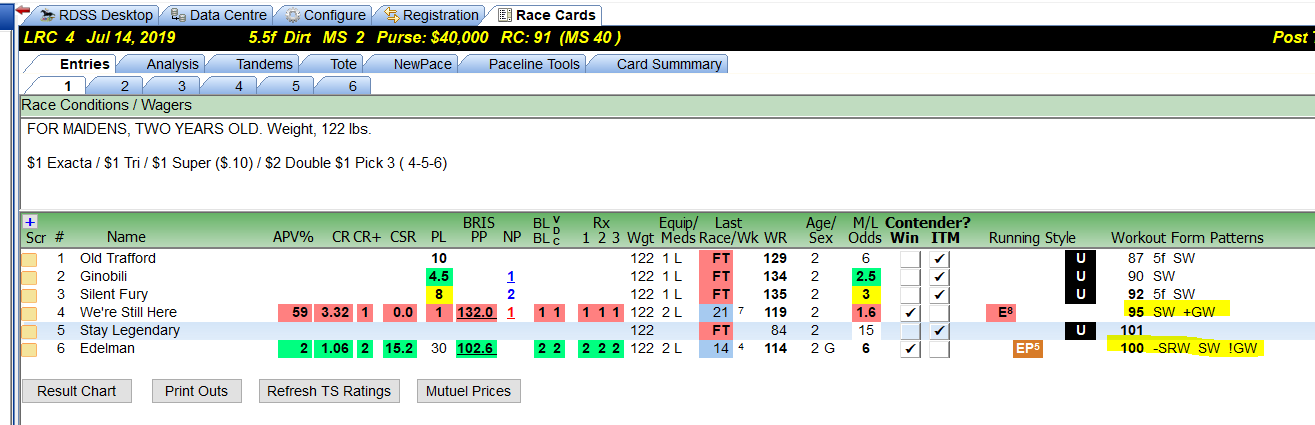Click the horse name Edelman

point(107,349)
